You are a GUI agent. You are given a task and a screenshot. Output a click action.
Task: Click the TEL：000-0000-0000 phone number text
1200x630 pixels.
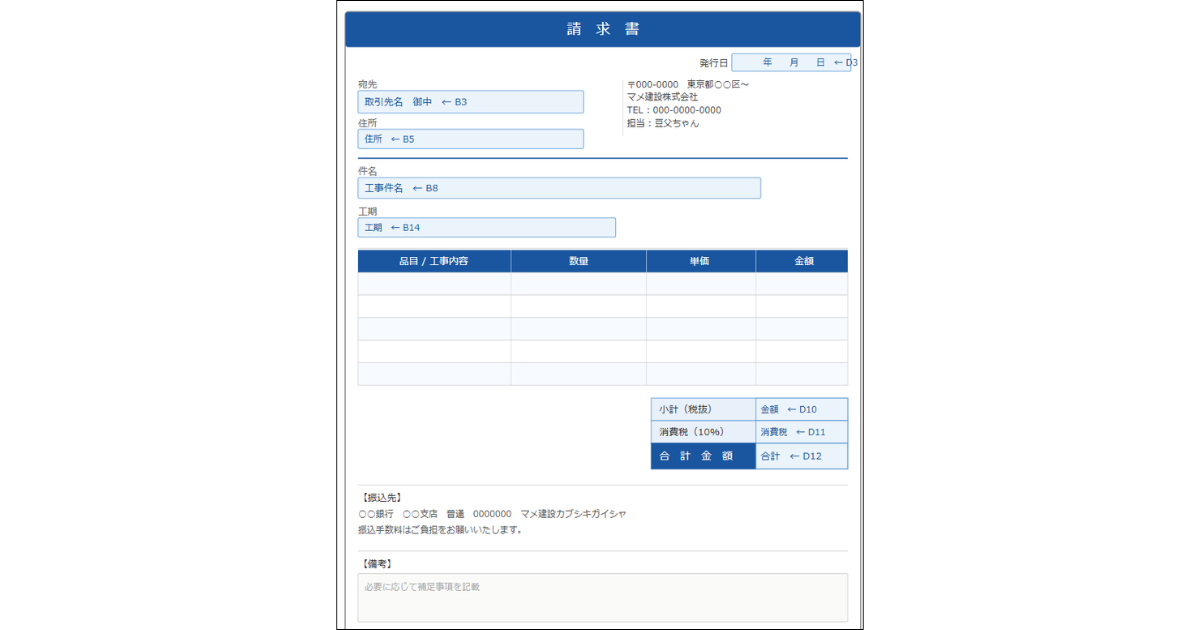point(672,110)
